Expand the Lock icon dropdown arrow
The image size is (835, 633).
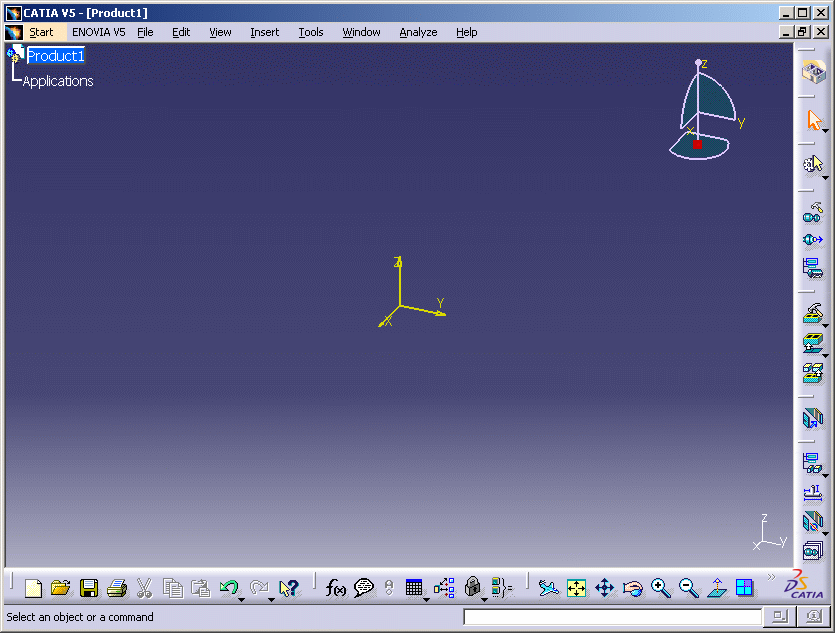(x=484, y=600)
